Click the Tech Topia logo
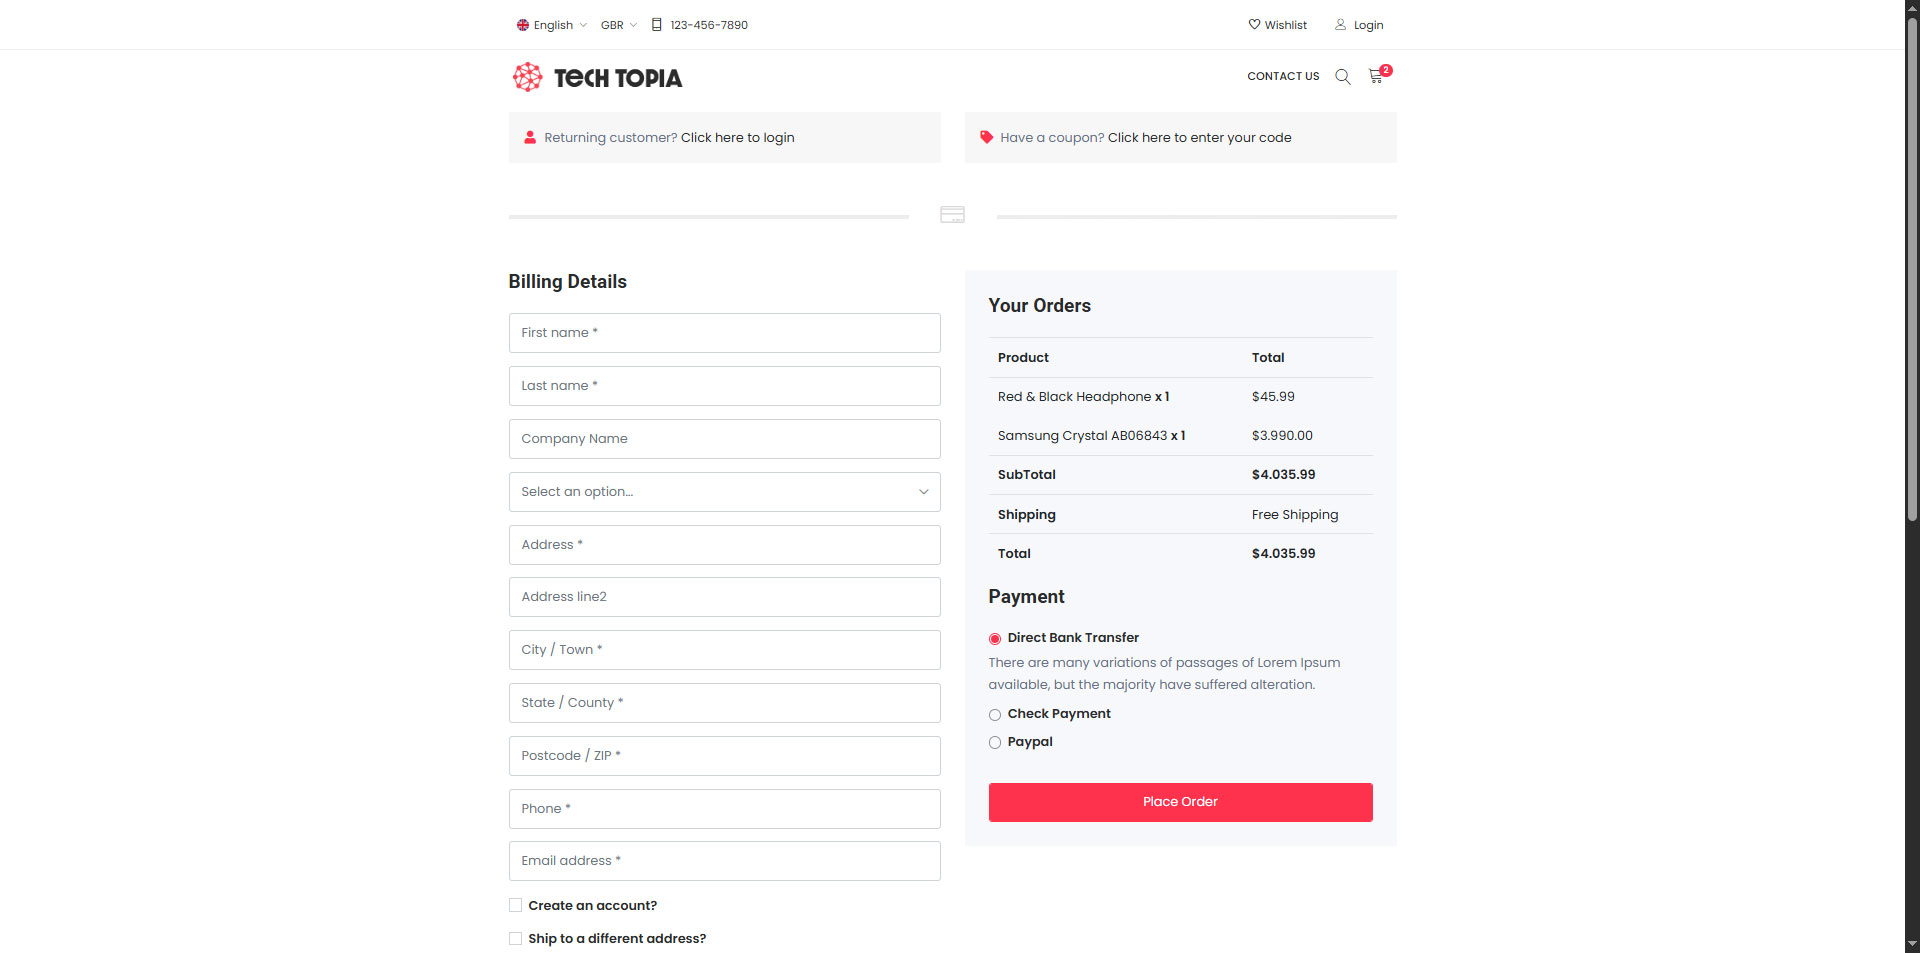This screenshot has height=953, width=1920. pos(597,77)
